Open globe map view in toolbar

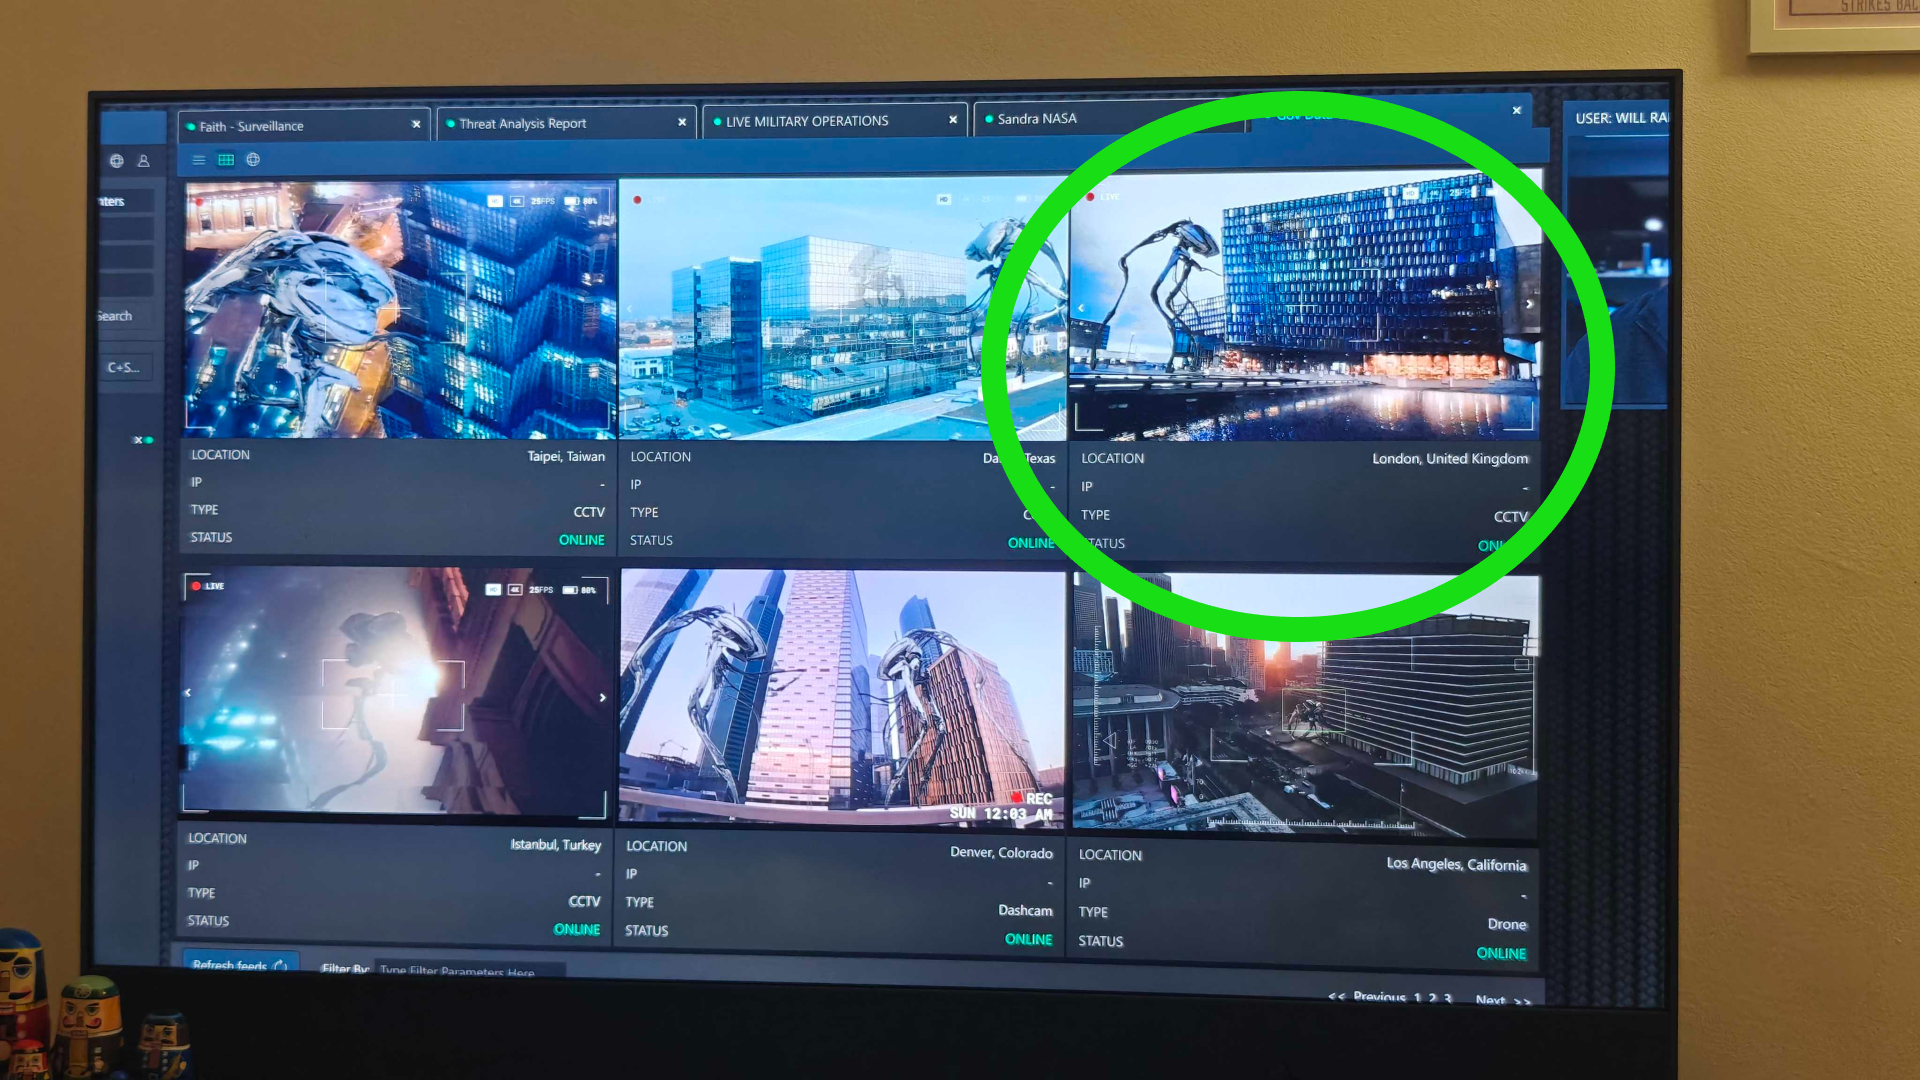[253, 160]
